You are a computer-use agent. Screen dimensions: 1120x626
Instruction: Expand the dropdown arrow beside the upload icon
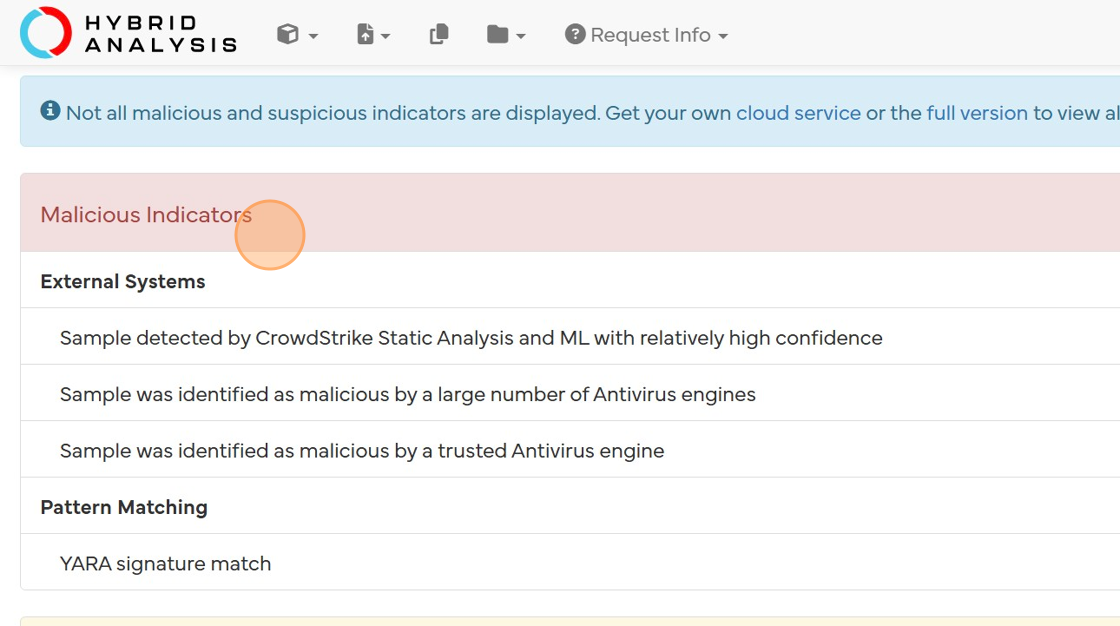386,36
